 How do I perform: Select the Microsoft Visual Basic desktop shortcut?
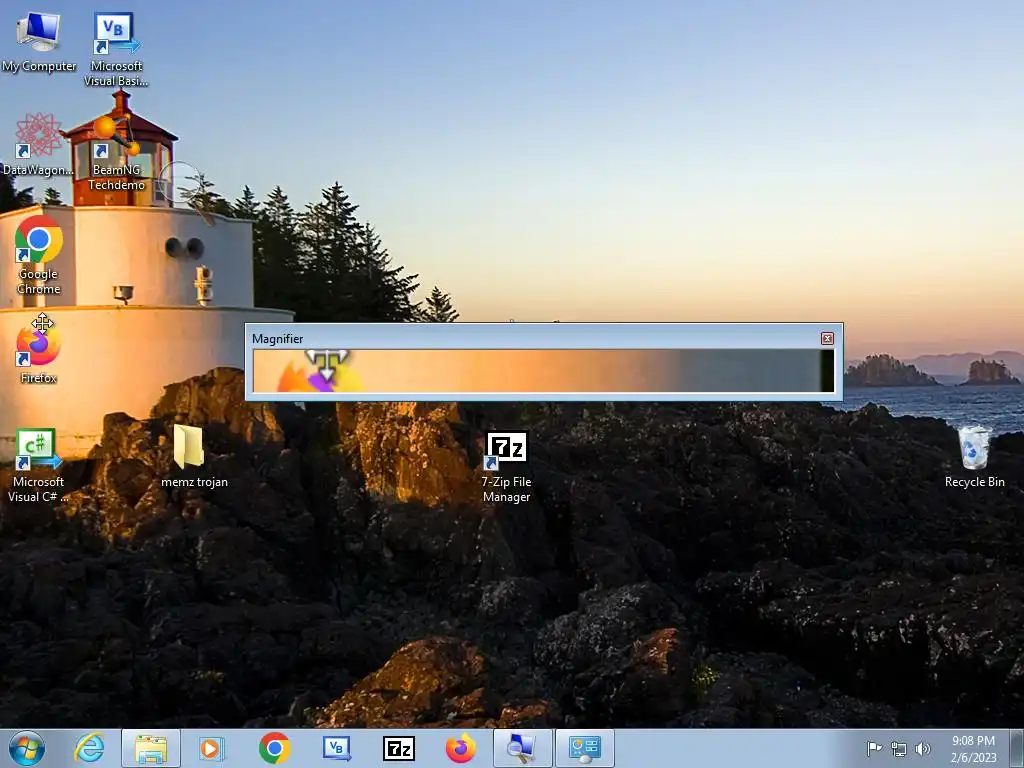point(116,49)
